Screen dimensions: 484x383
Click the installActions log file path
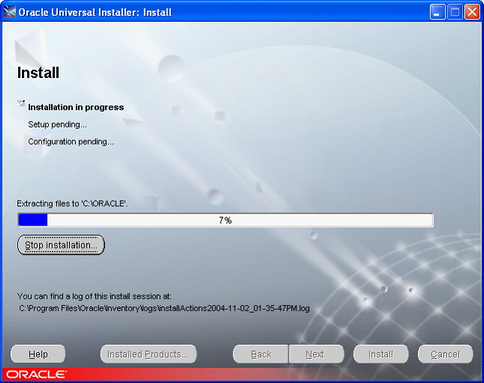tap(164, 308)
